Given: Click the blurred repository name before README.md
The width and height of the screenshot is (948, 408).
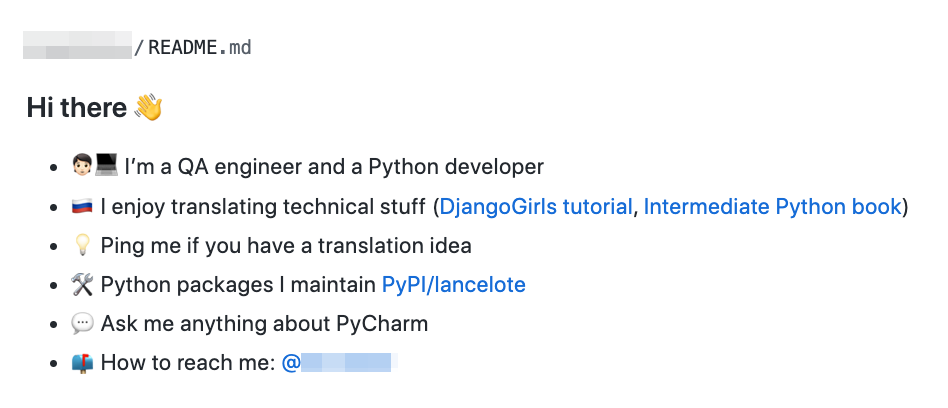Looking at the screenshot, I should [x=77, y=45].
